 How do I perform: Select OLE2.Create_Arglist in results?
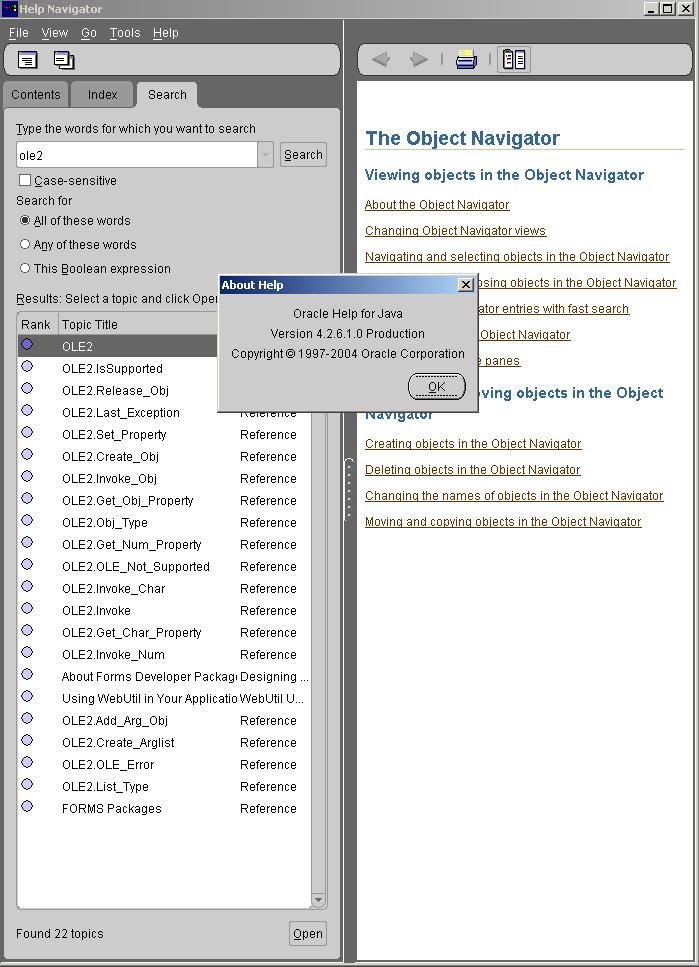coord(164,743)
